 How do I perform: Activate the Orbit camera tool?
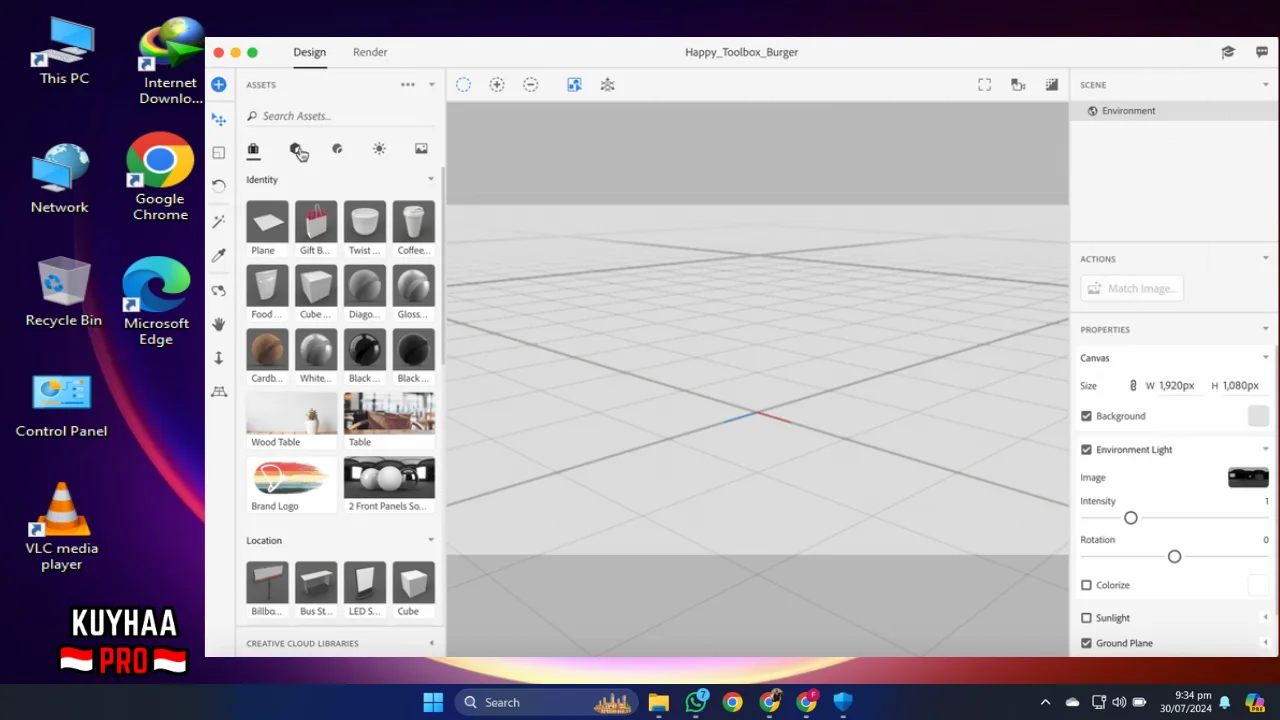219,290
